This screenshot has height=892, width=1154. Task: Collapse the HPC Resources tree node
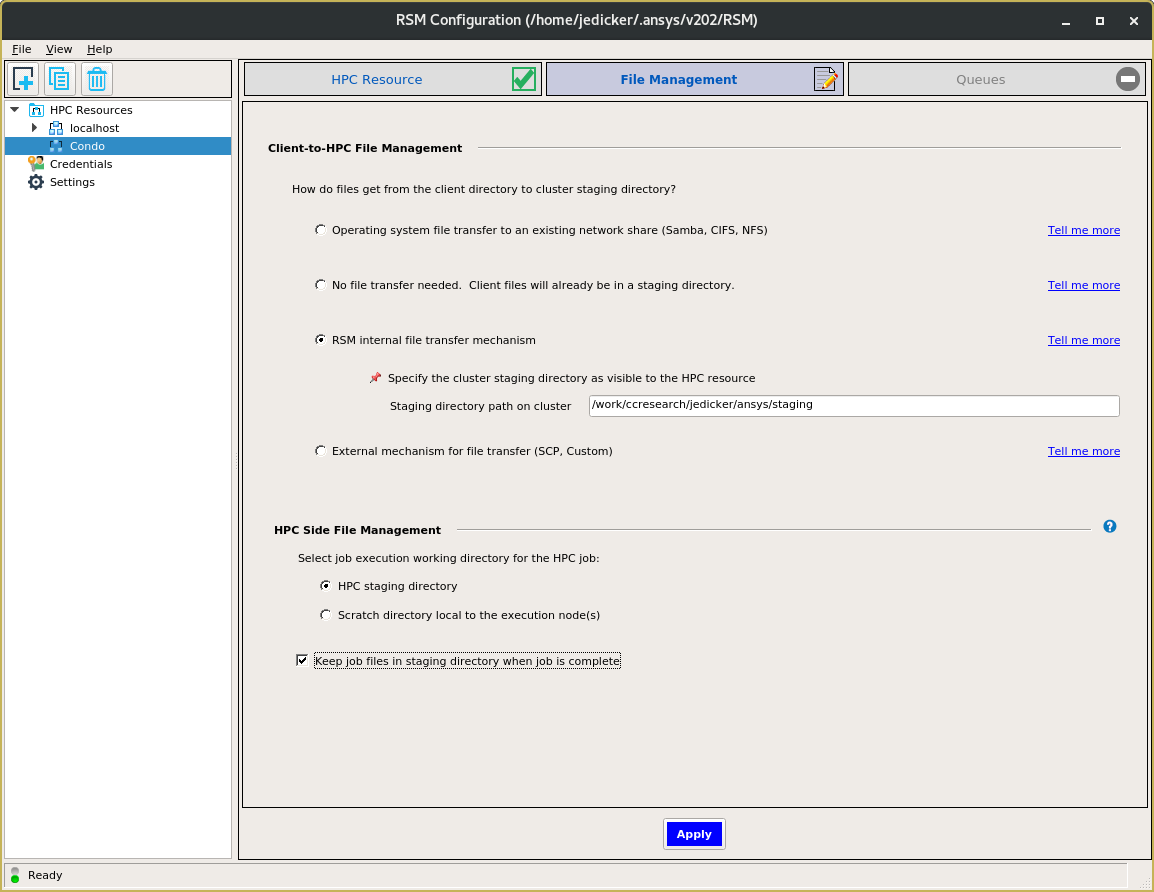click(15, 110)
